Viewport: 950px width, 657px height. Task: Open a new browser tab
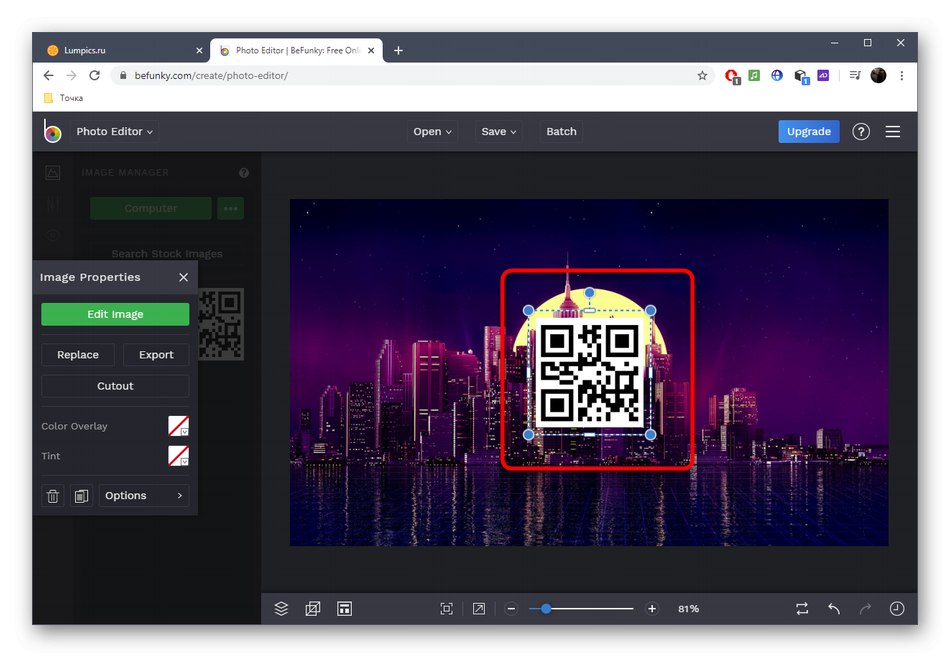(x=398, y=50)
